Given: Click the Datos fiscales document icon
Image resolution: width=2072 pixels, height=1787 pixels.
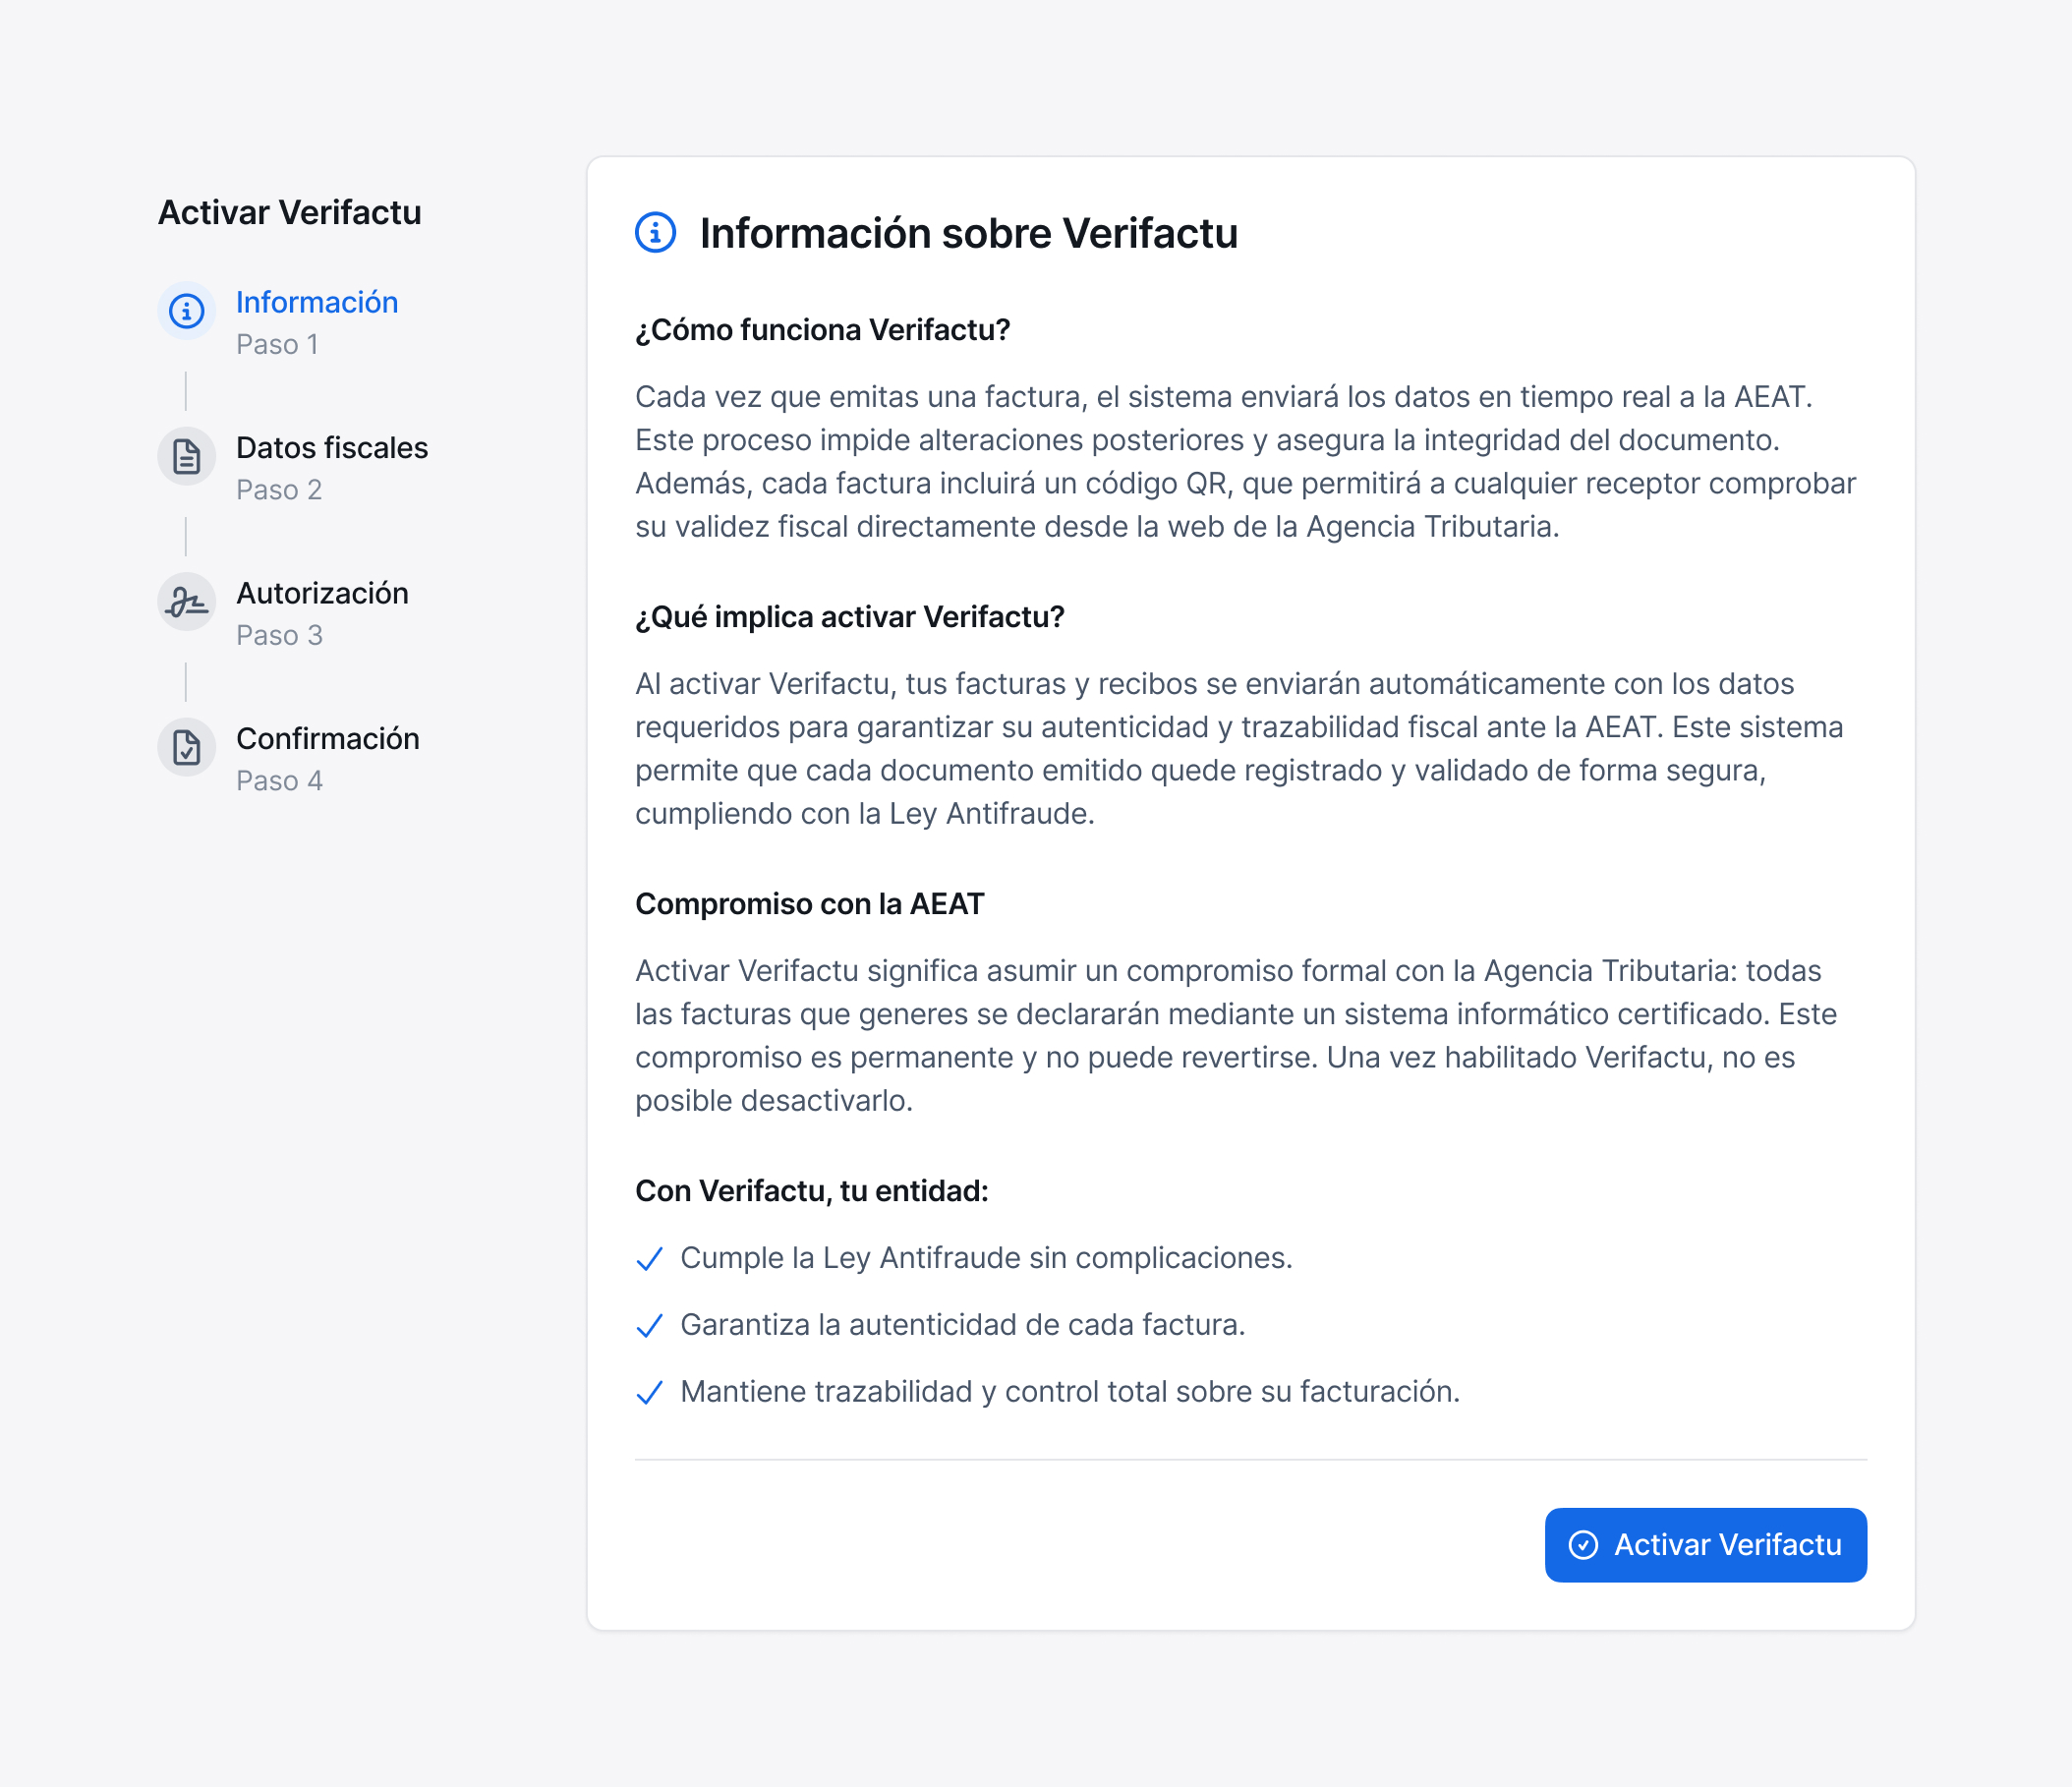Looking at the screenshot, I should 186,457.
